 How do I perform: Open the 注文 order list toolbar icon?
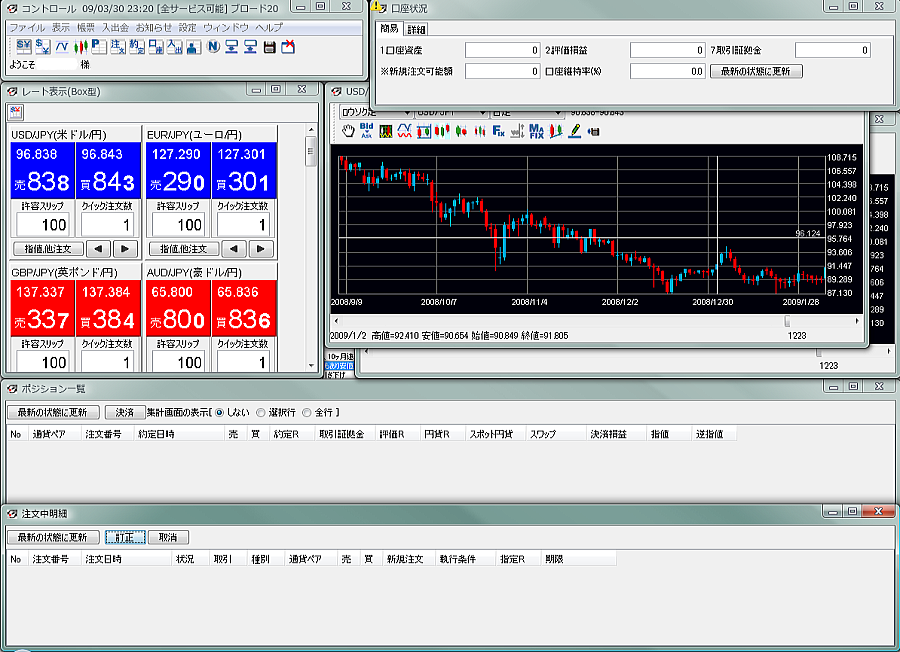(118, 46)
